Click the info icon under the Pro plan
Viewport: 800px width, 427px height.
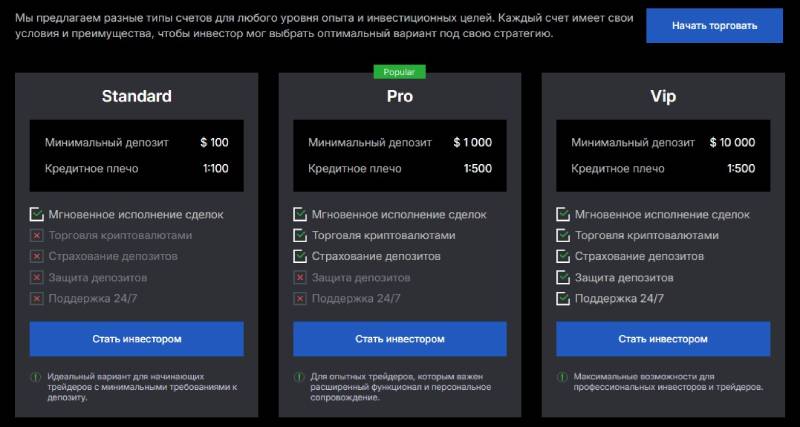tap(299, 377)
